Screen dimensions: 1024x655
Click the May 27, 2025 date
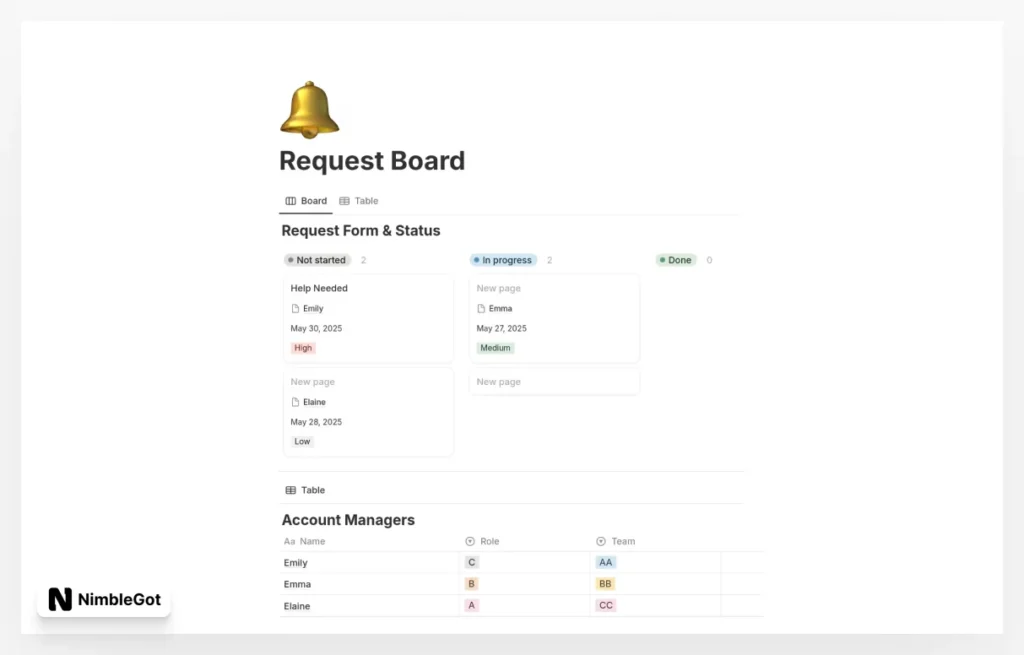tap(502, 328)
